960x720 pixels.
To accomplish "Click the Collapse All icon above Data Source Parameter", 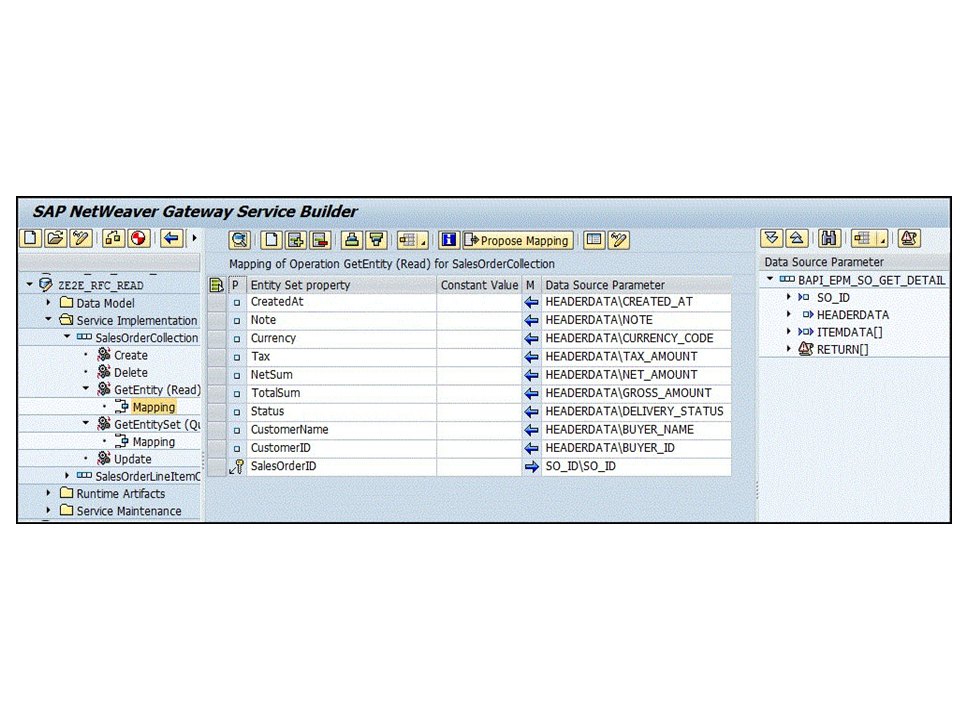I will [796, 239].
